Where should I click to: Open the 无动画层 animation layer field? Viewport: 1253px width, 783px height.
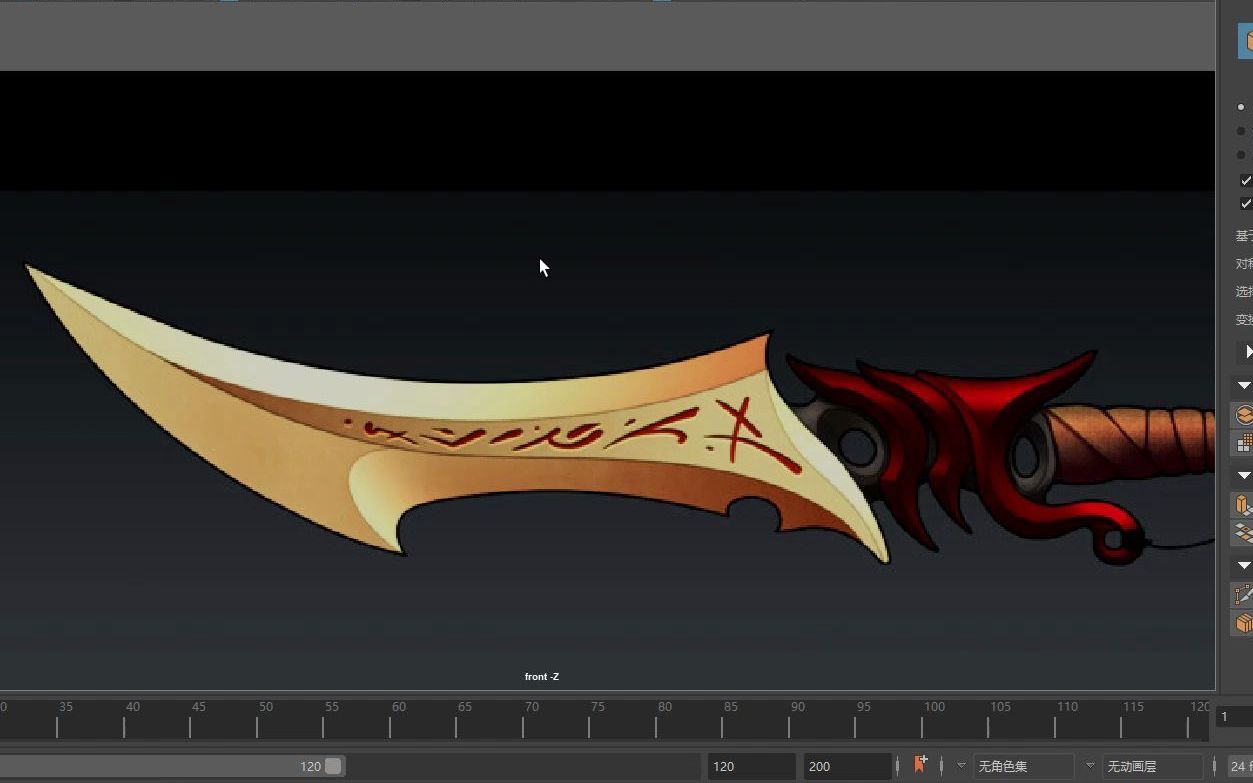pyautogui.click(x=1152, y=766)
